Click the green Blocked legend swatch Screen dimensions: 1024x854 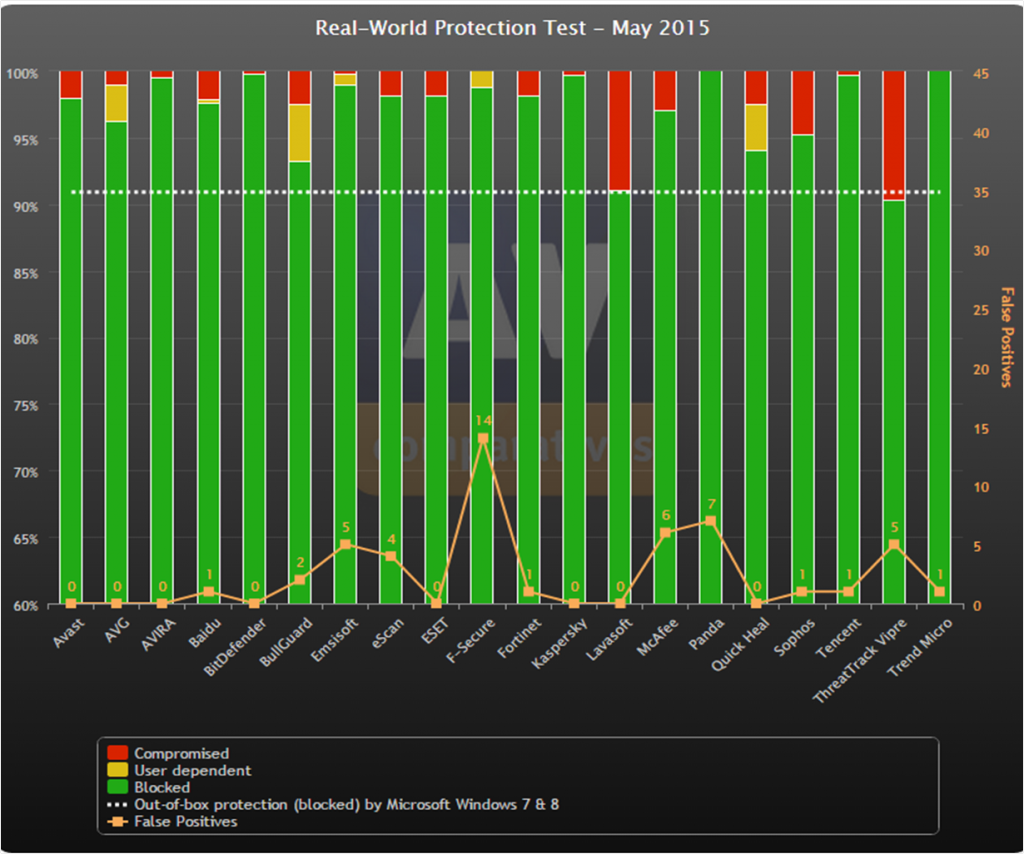[x=118, y=787]
